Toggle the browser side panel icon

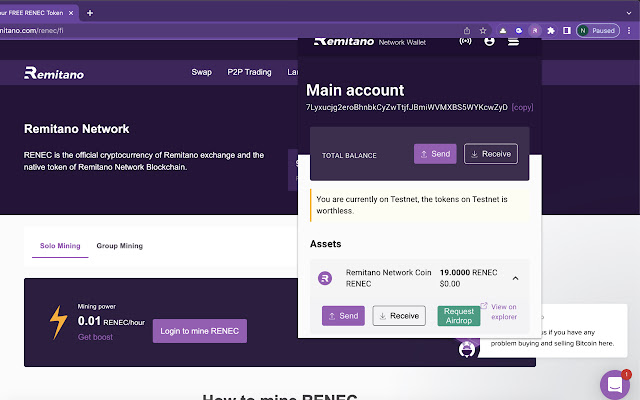click(x=567, y=31)
